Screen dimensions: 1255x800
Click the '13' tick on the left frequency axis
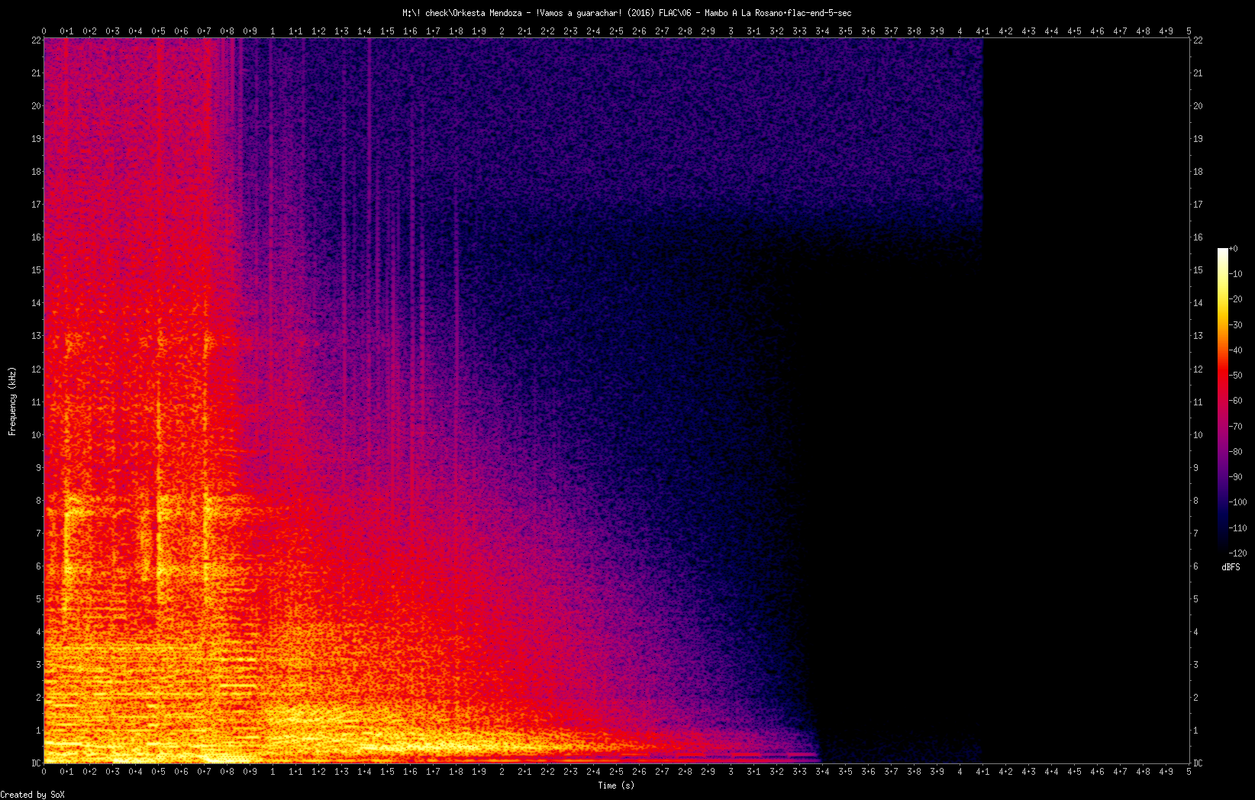tap(34, 336)
